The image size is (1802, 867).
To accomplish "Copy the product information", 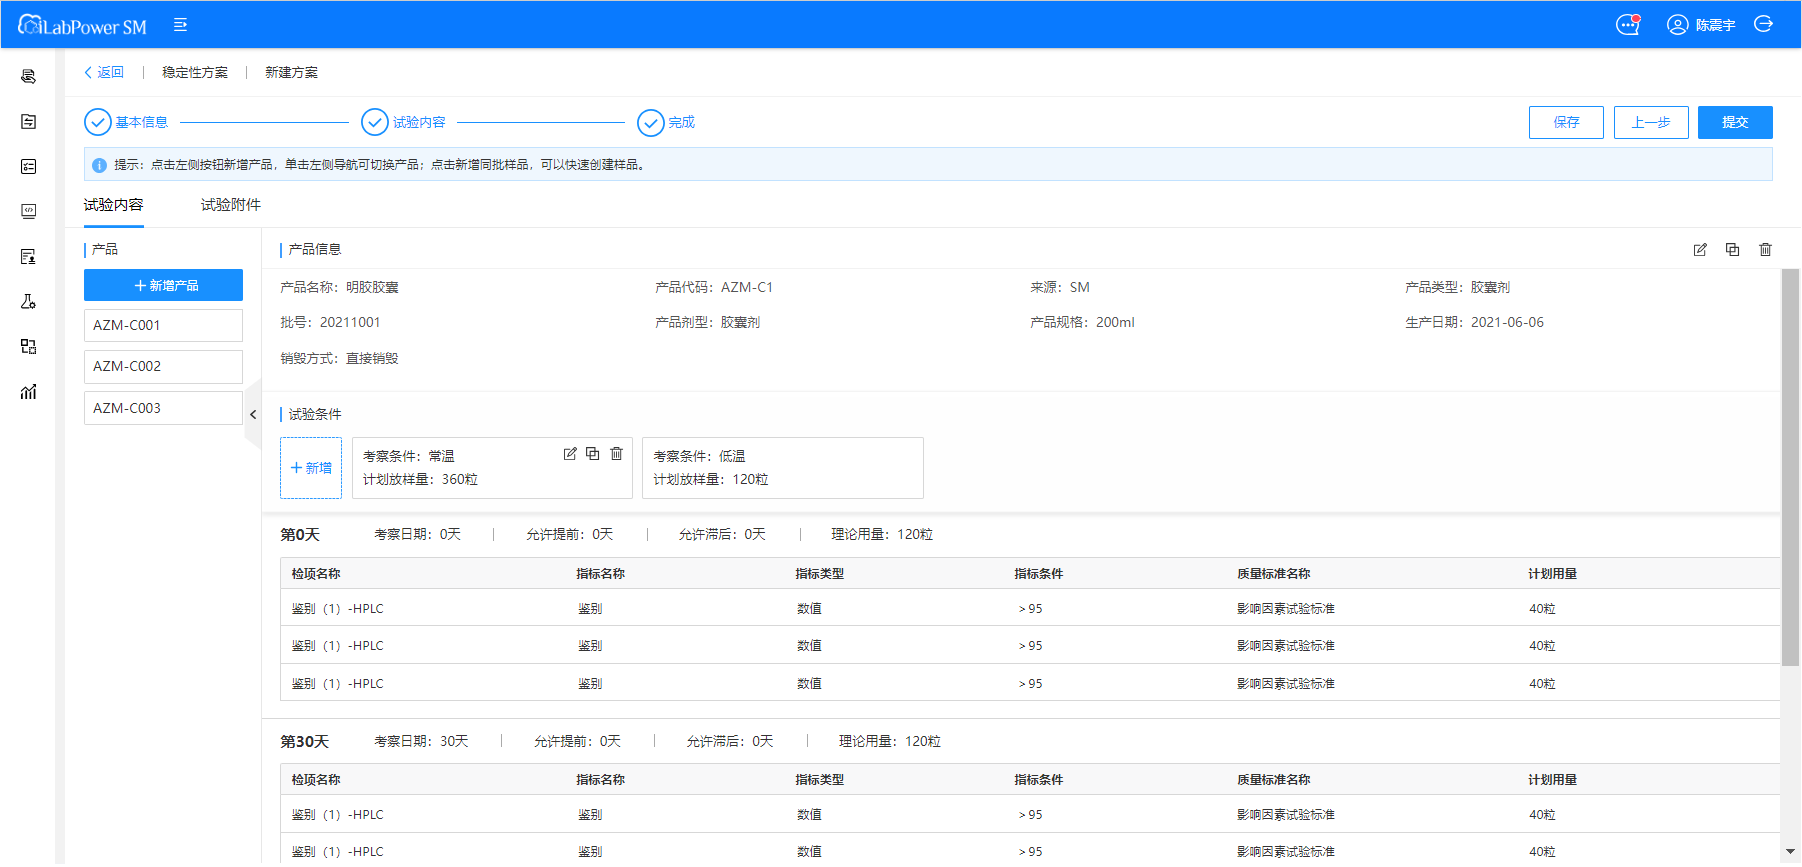I will pyautogui.click(x=1733, y=250).
